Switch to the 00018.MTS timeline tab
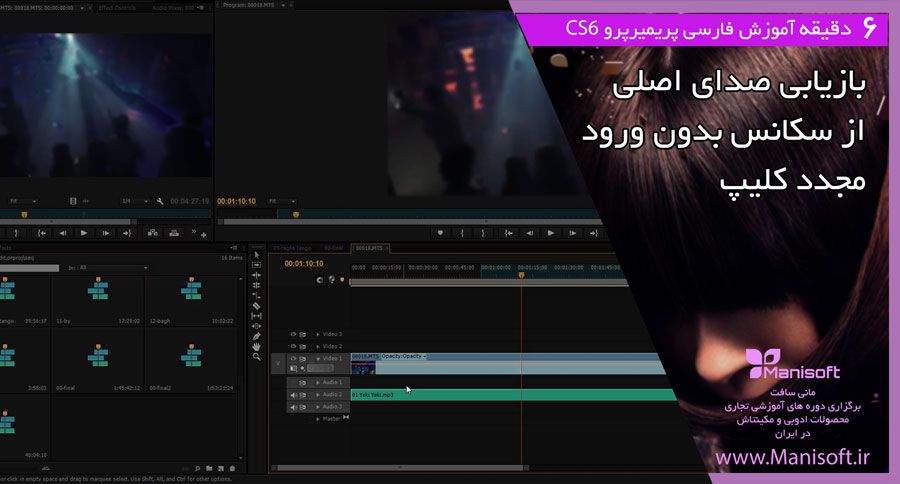Image resolution: width=900 pixels, height=484 pixels. point(371,248)
